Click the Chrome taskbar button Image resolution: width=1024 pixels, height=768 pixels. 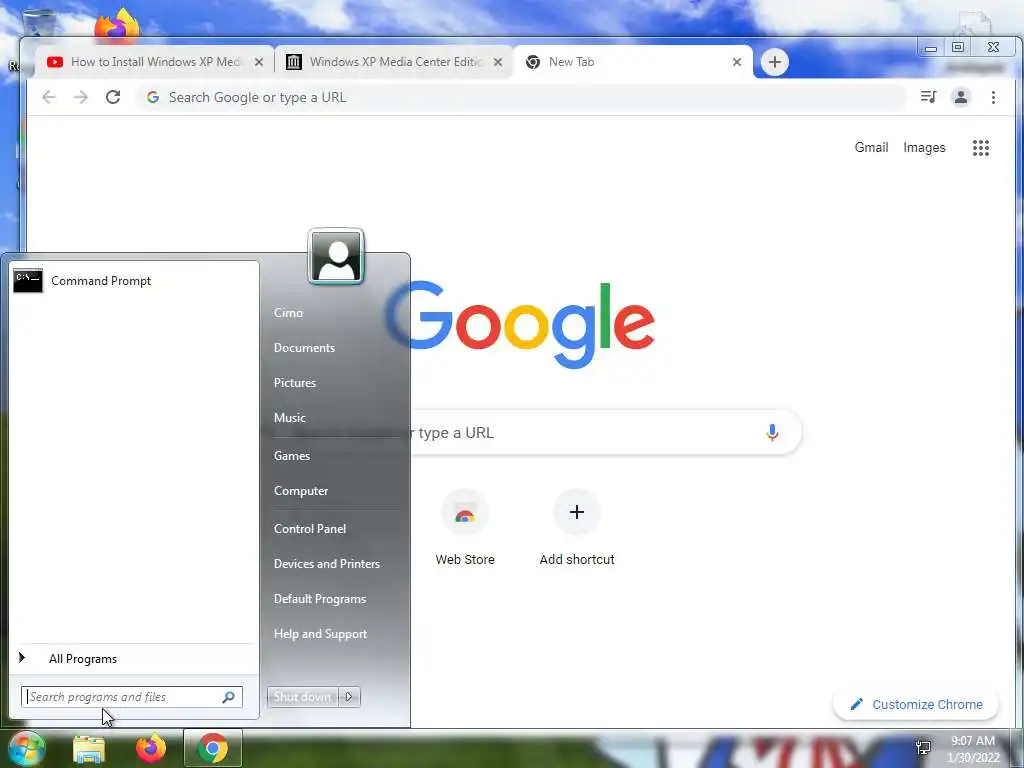click(212, 748)
